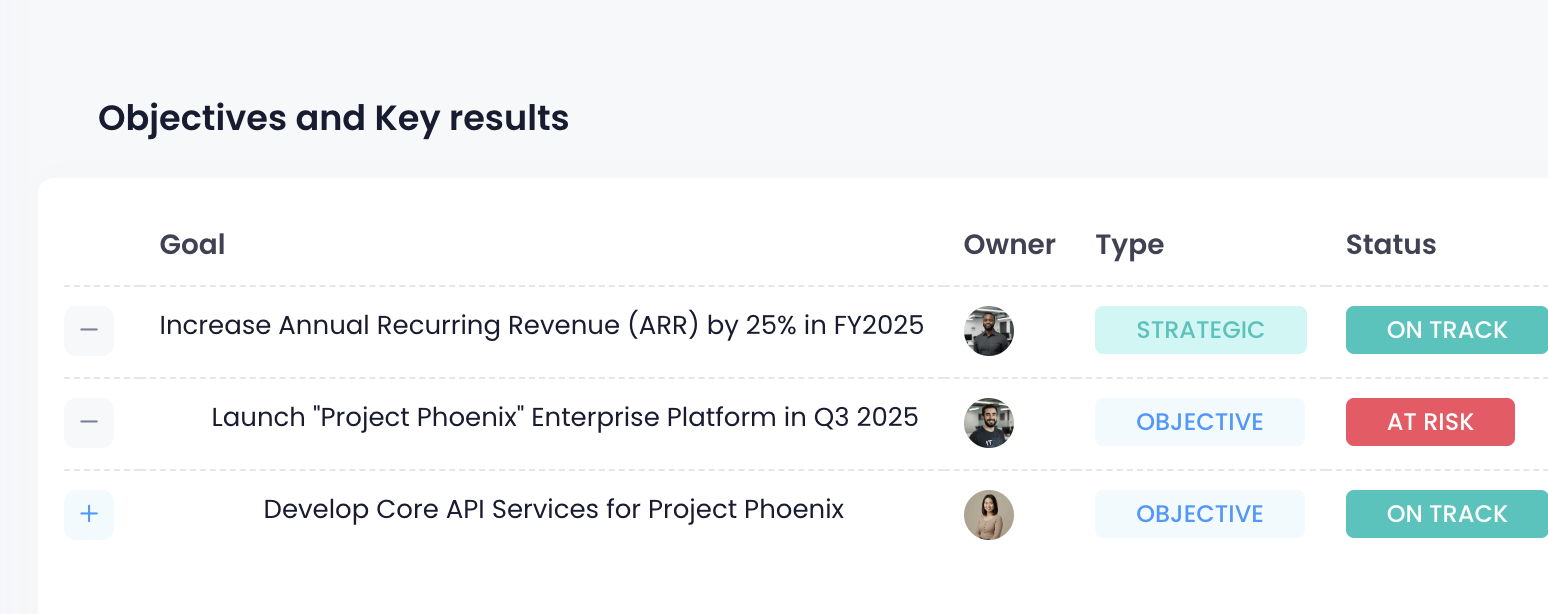Screen dimensions: 1548x614
Task: Click the Owner column header
Action: [x=1009, y=245]
